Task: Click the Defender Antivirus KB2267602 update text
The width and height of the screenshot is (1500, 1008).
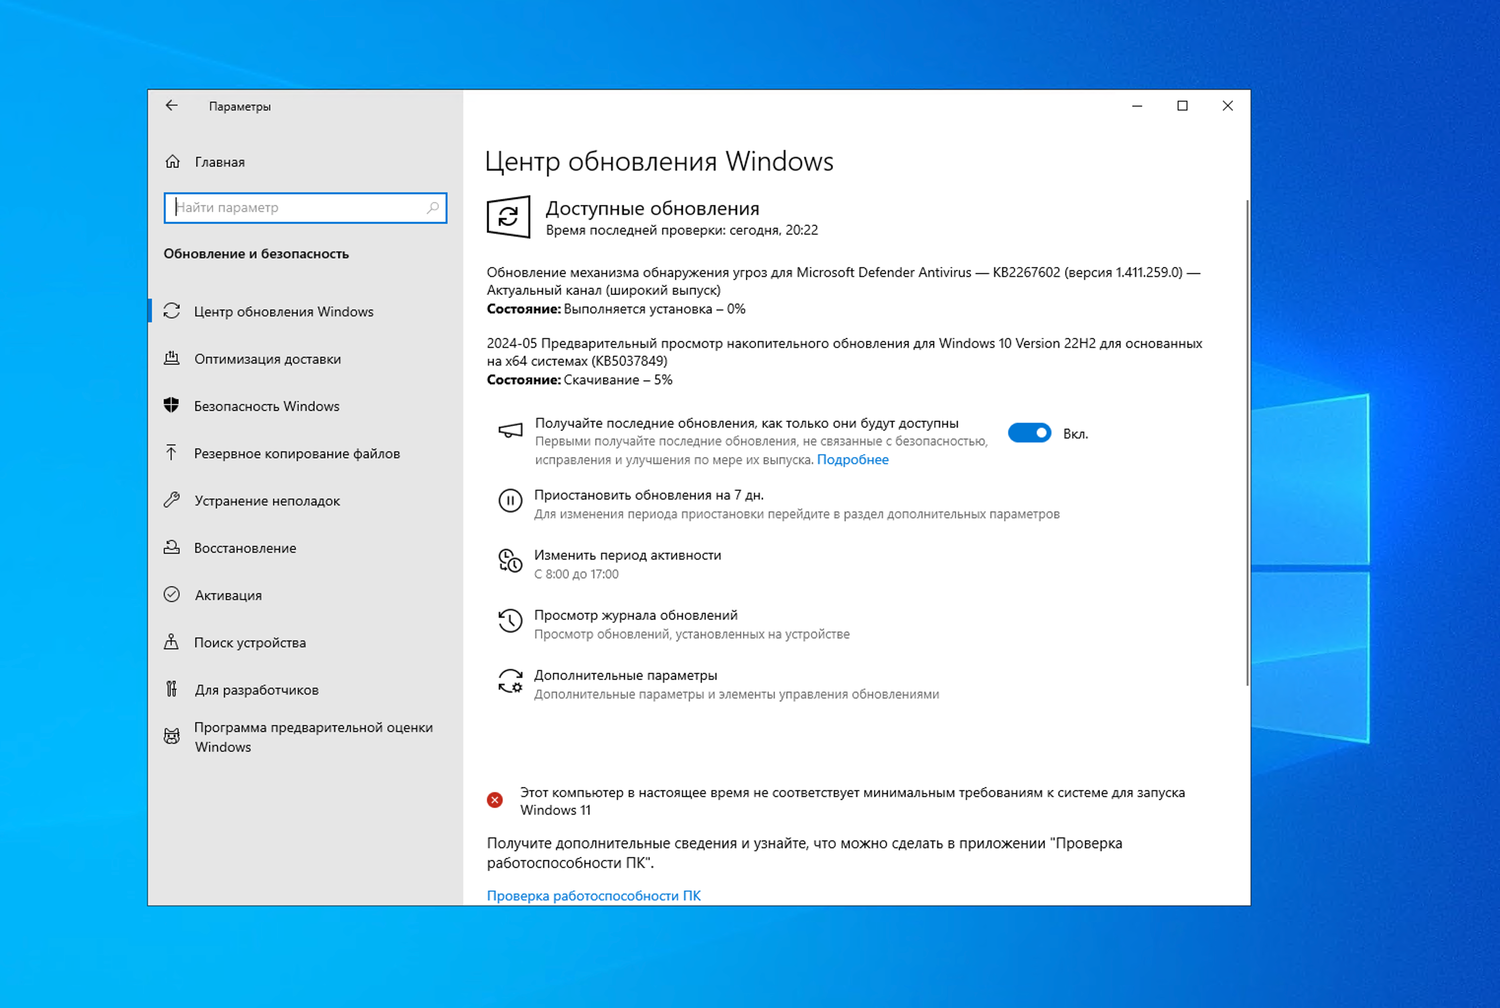Action: 844,281
